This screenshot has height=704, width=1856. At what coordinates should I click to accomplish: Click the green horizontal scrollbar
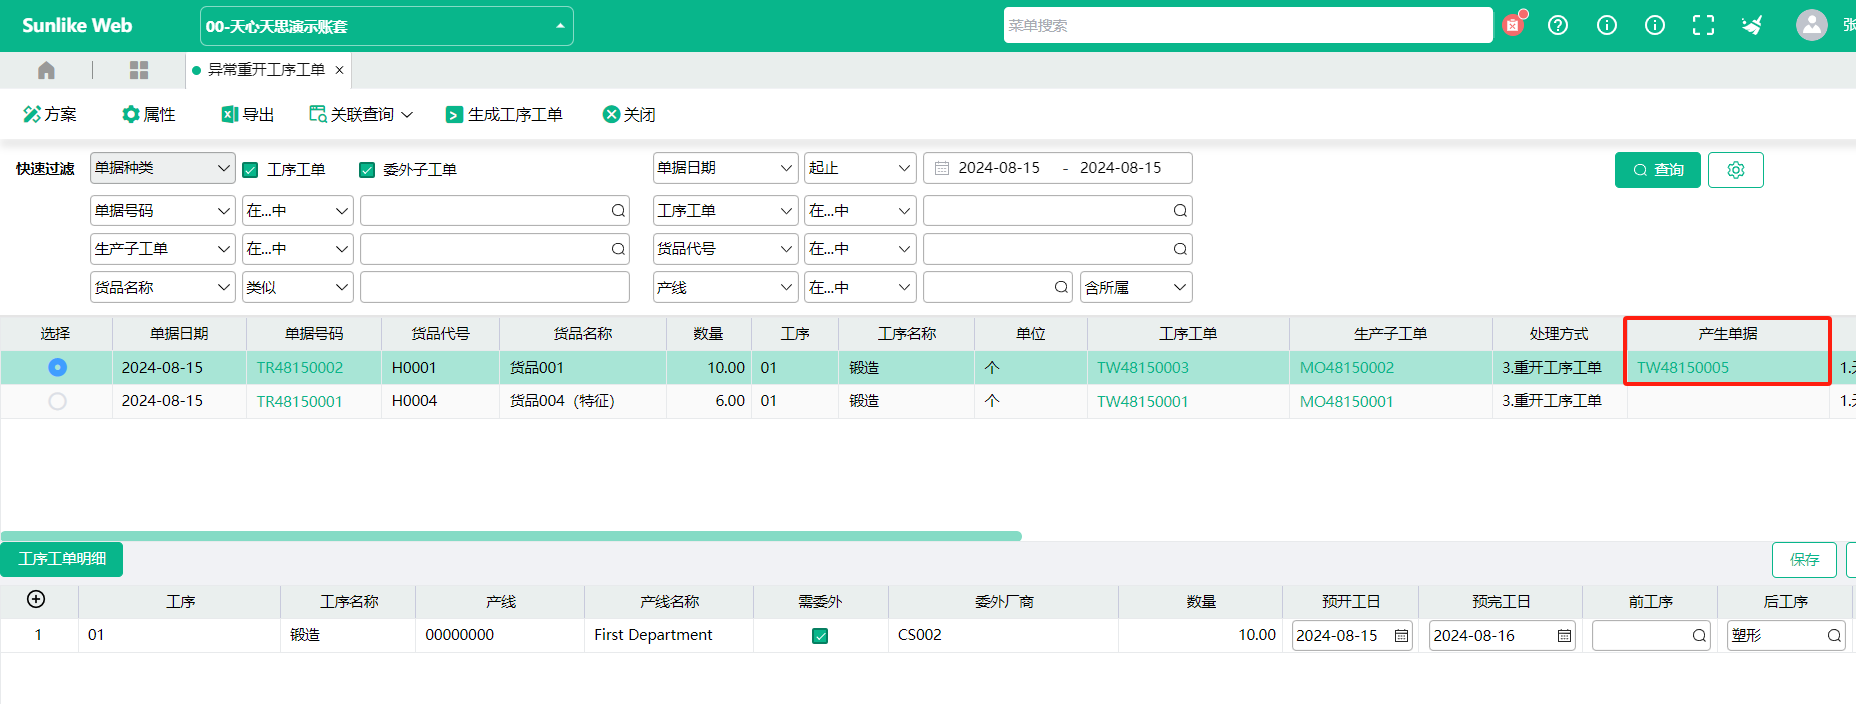511,536
